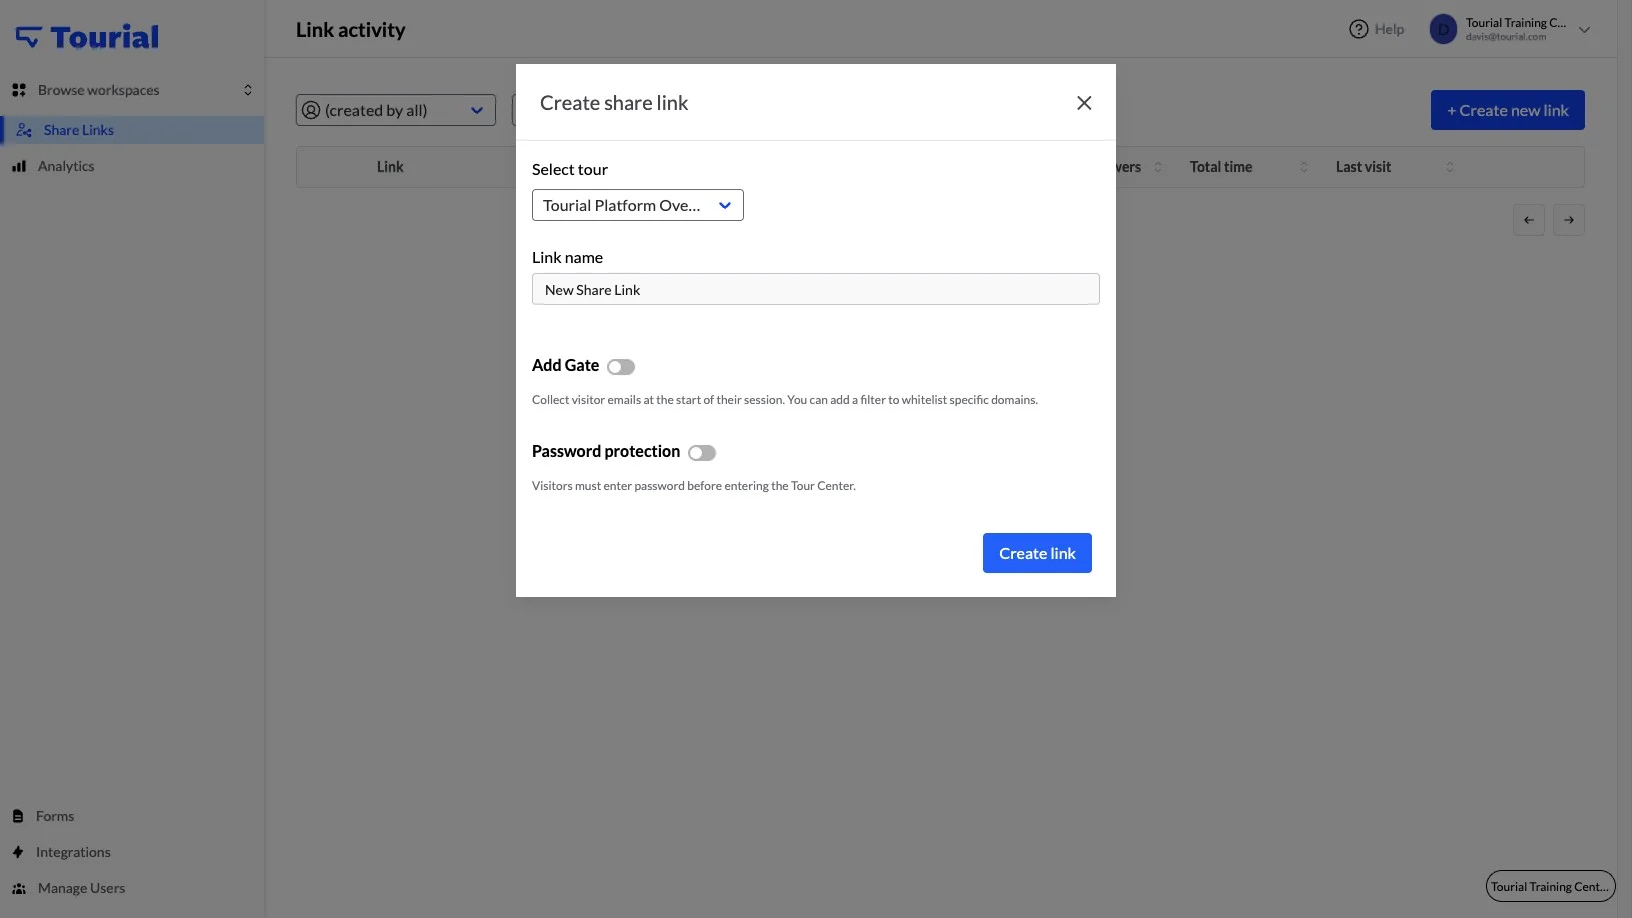Sort by Last visit column

(1363, 167)
